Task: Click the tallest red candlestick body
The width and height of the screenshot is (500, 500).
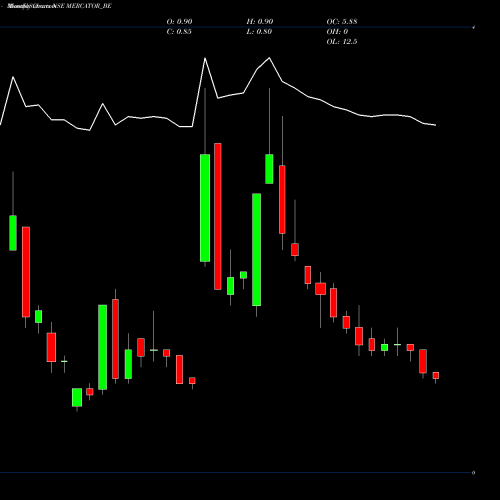Action: [x=218, y=216]
